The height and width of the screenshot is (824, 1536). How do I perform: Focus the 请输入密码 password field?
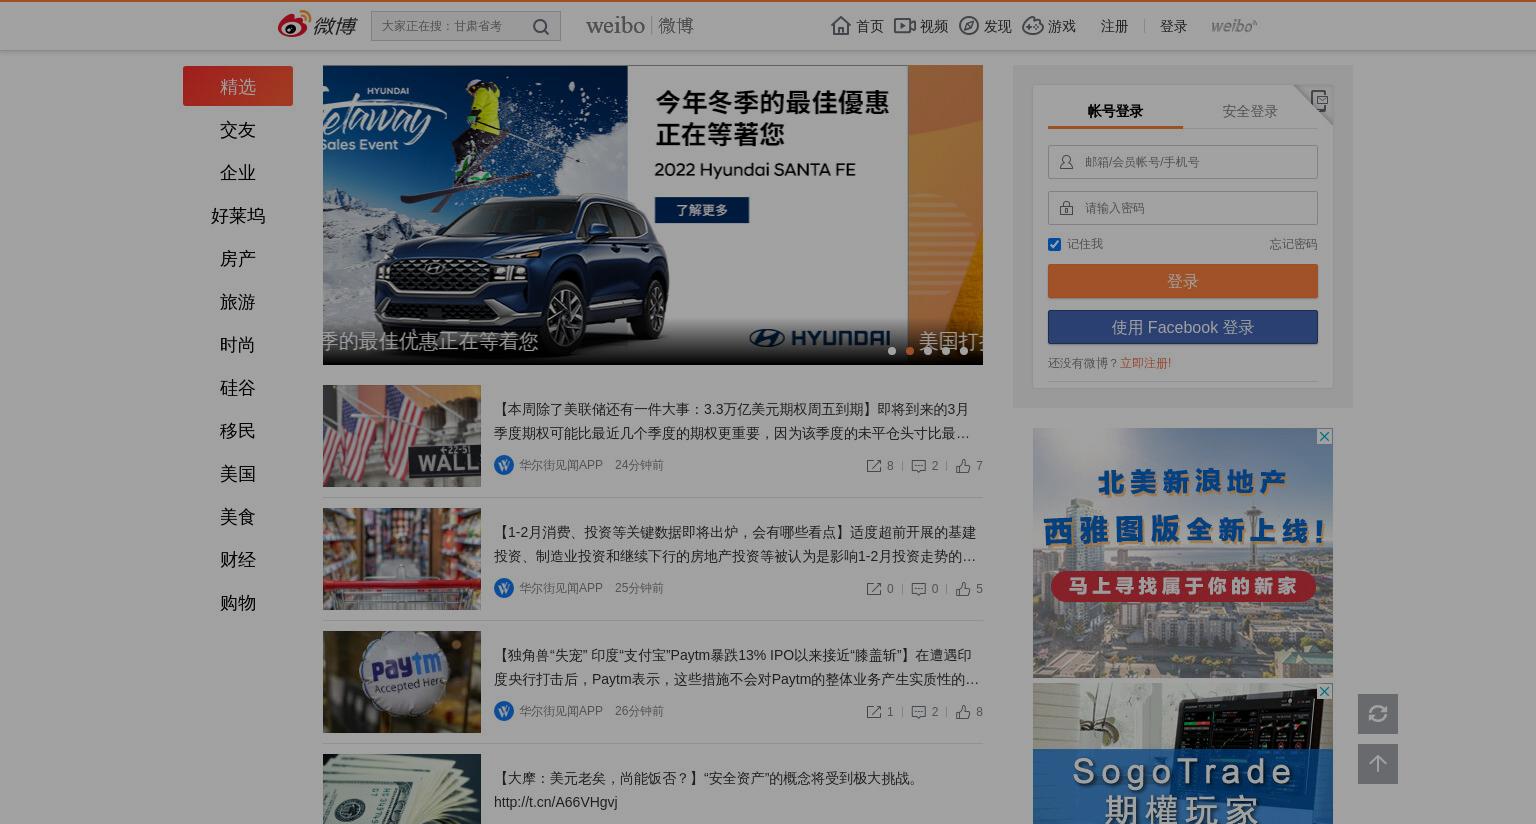click(x=1183, y=208)
